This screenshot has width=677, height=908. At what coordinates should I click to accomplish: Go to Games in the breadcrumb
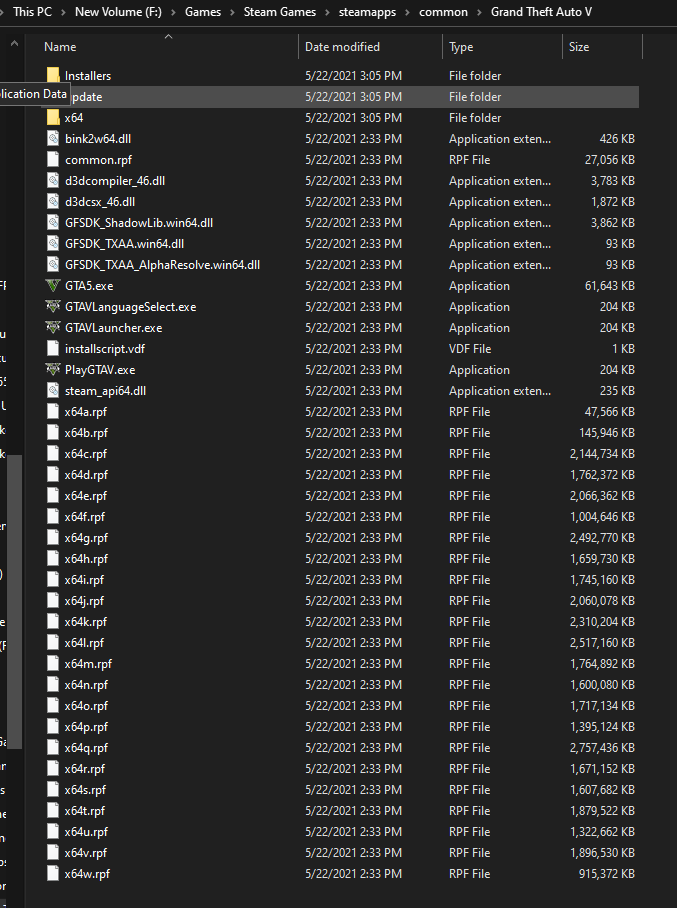pos(203,12)
